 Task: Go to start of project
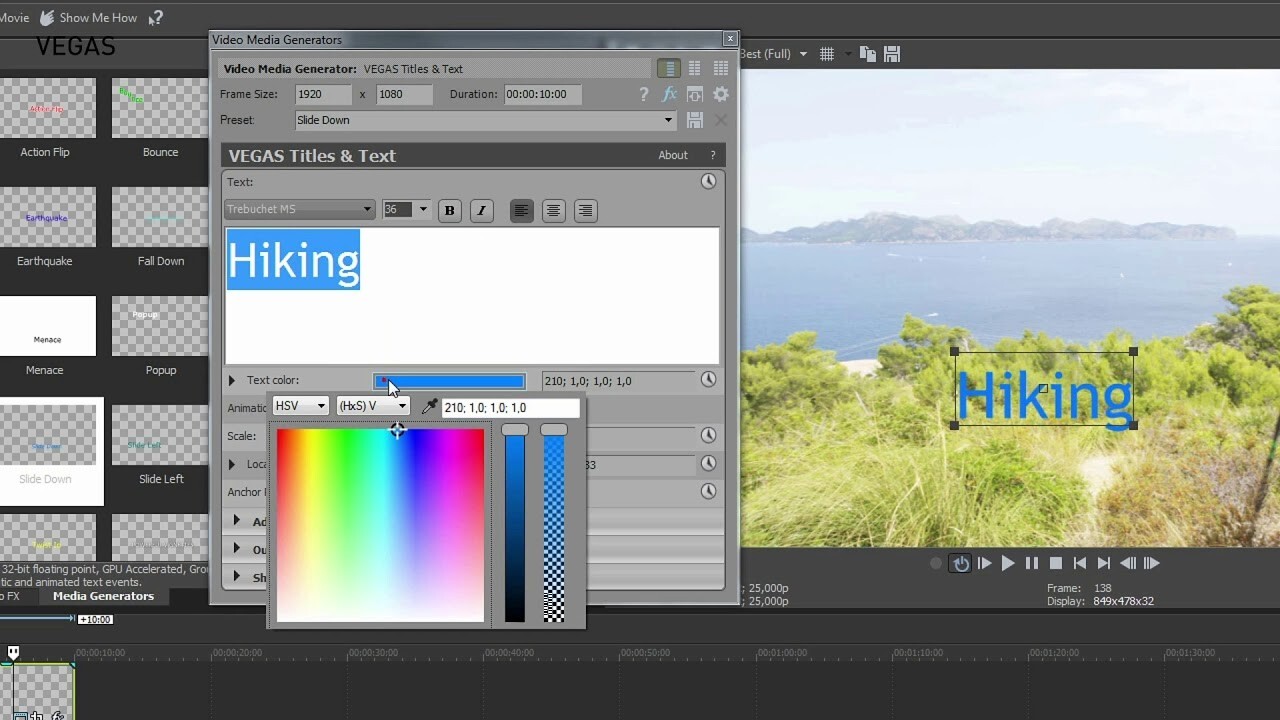pyautogui.click(x=1080, y=563)
